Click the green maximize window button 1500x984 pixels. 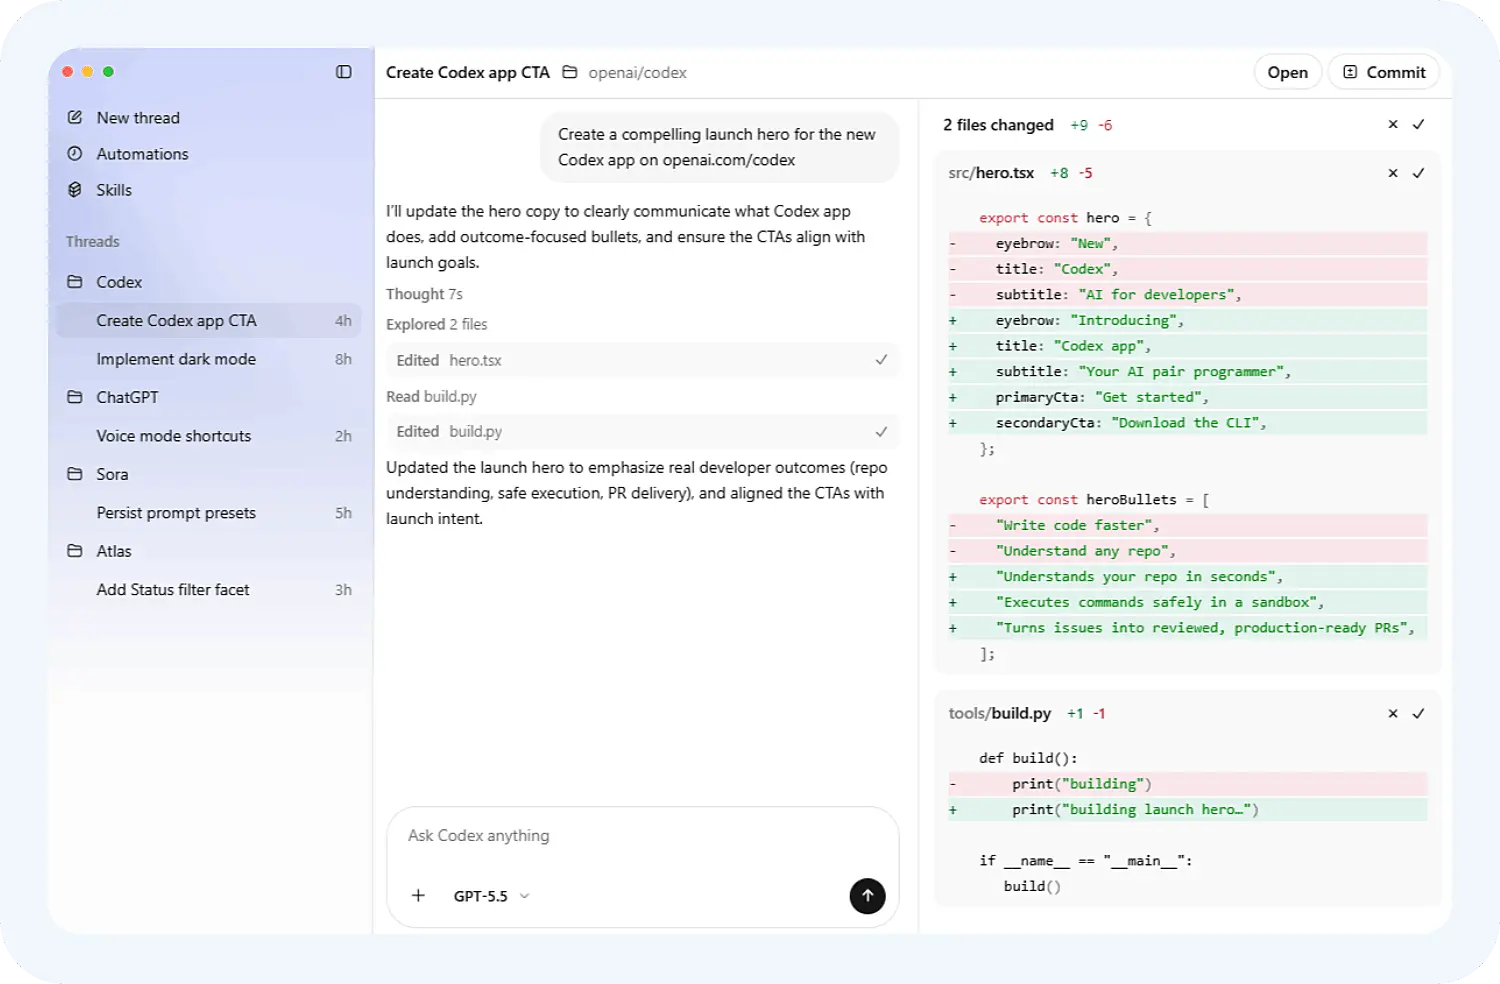pyautogui.click(x=108, y=72)
